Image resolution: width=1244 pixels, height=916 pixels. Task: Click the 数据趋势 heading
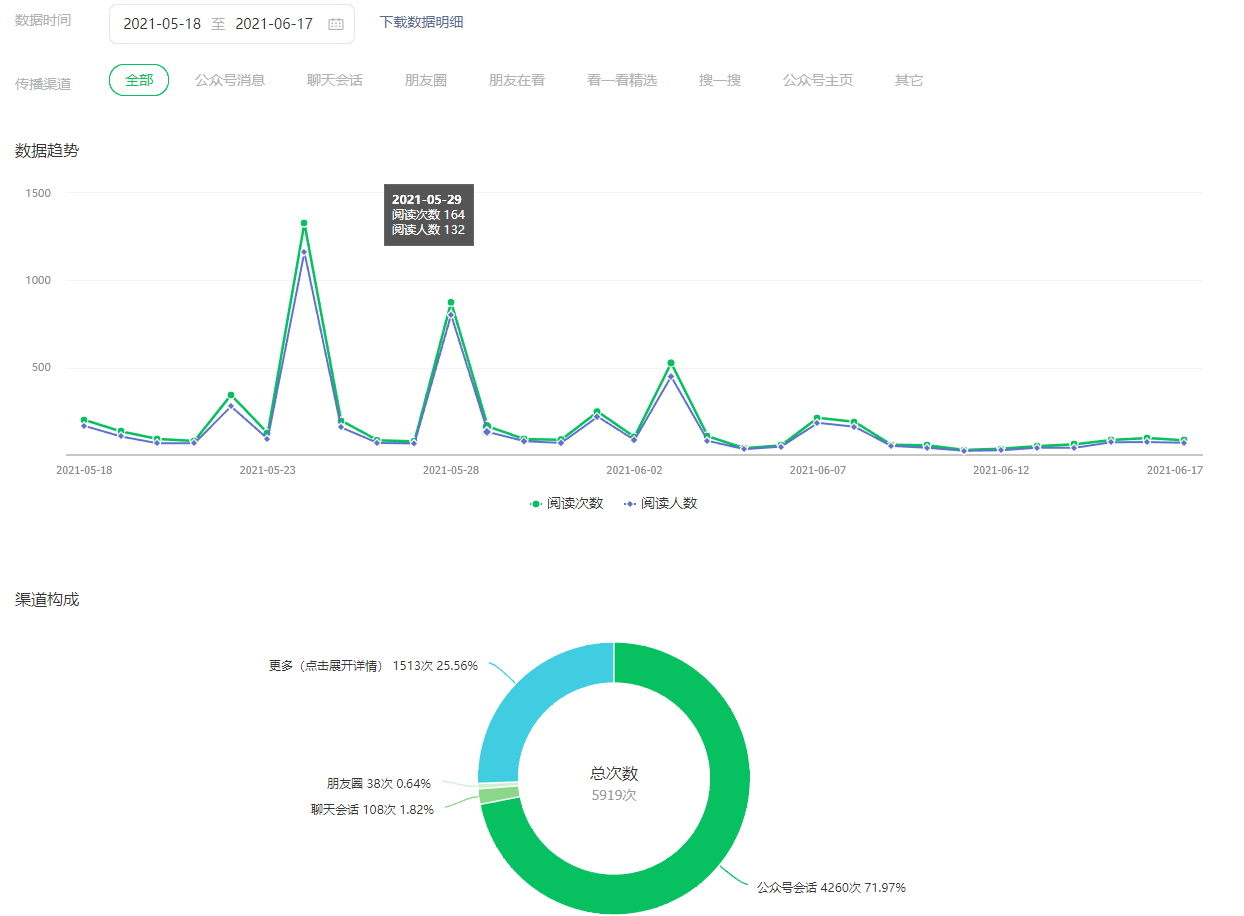point(47,151)
